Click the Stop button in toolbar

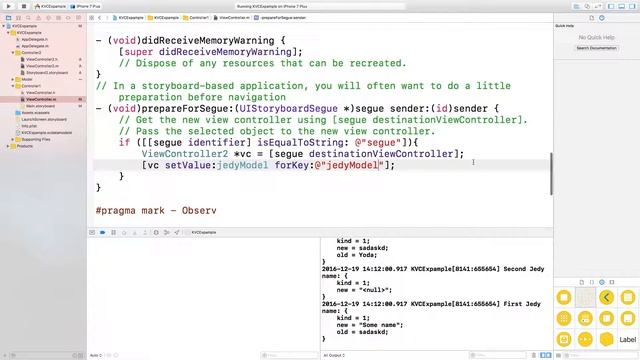click(x=23, y=6)
